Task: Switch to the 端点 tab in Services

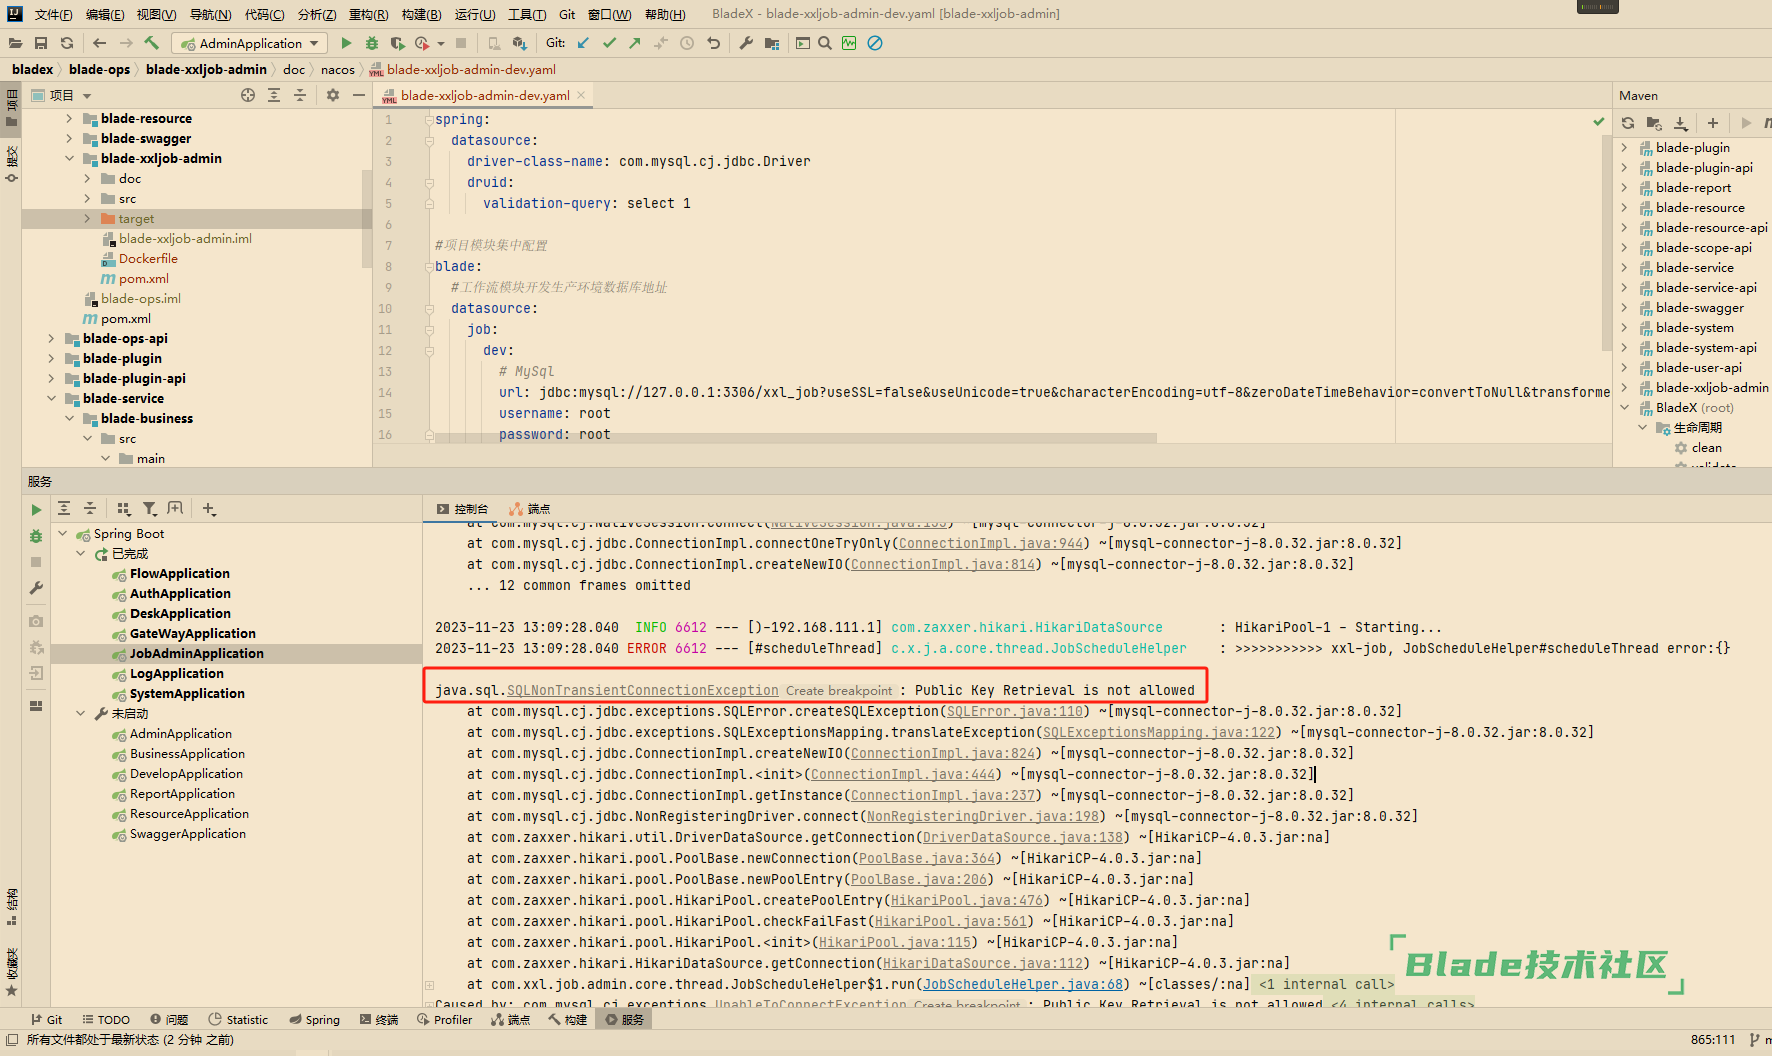Action: point(530,509)
